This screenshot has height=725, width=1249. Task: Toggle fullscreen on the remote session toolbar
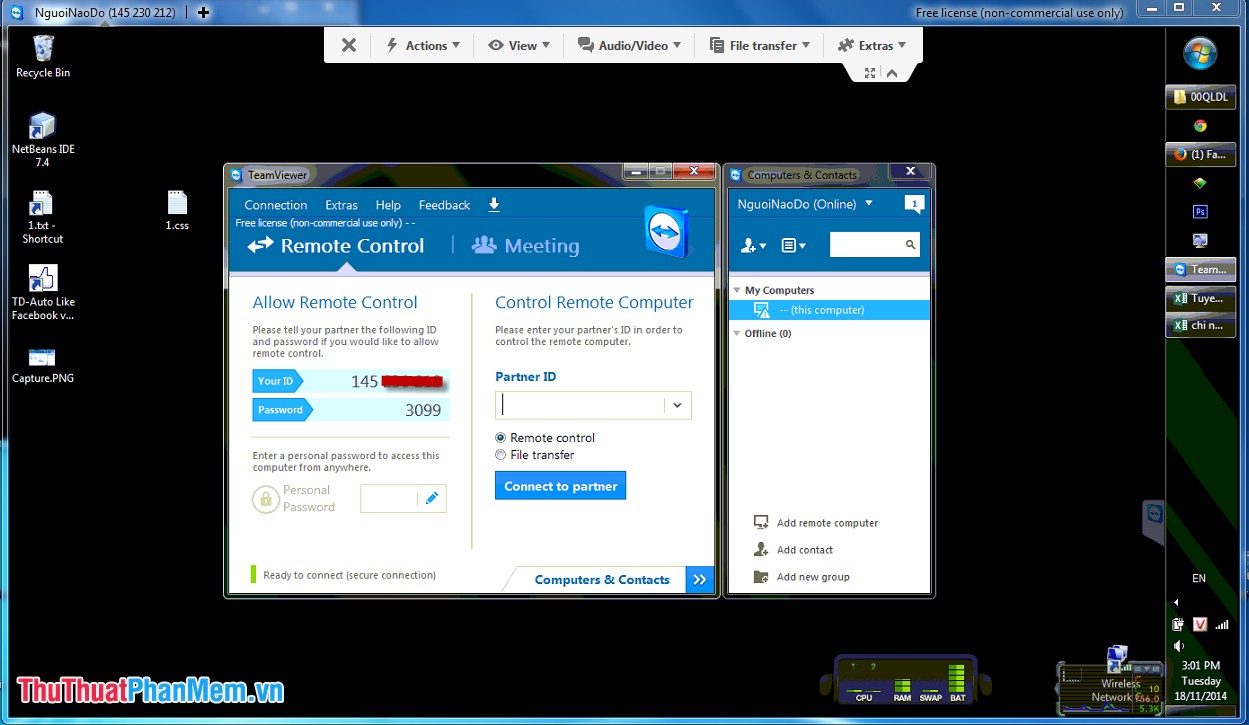pos(869,72)
